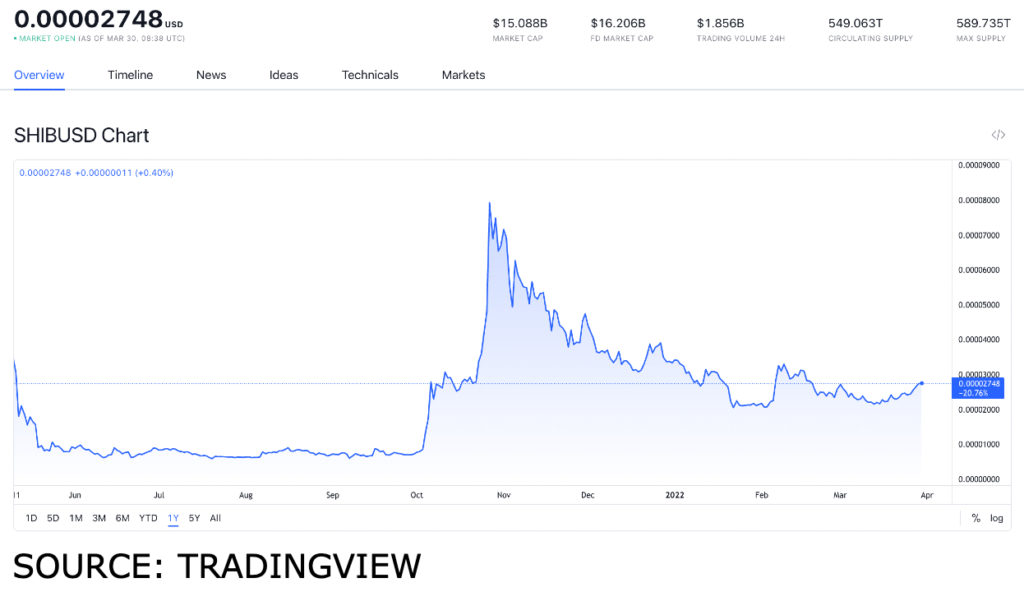Switch to the Overview tab

(39, 75)
